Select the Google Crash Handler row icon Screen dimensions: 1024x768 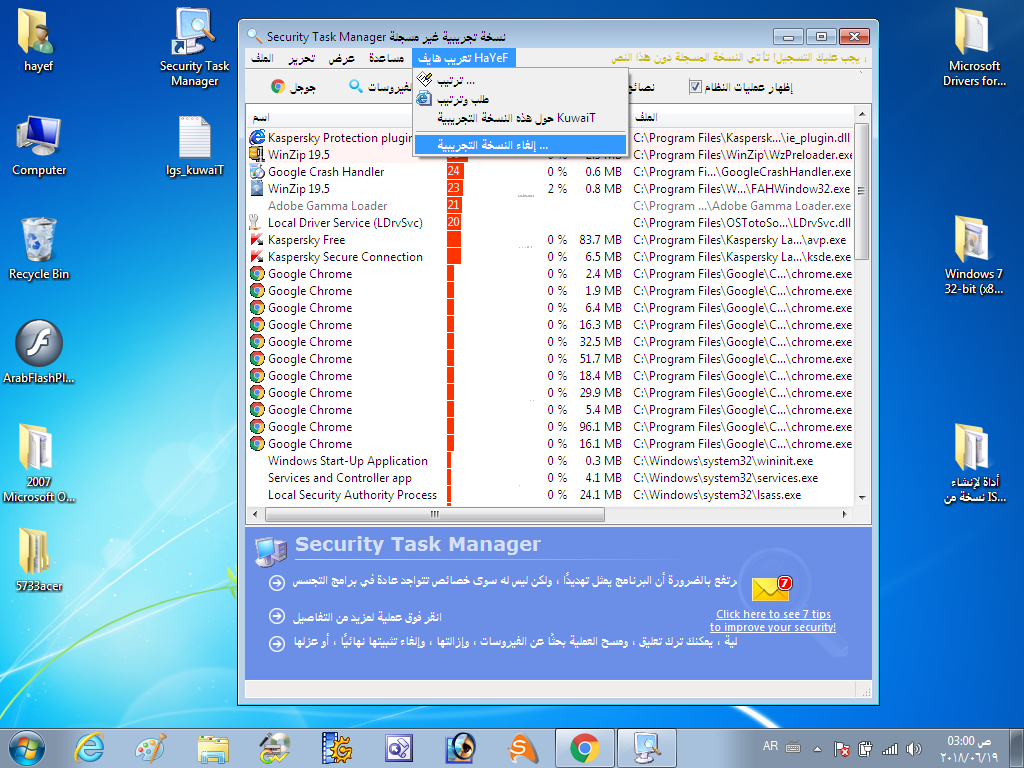(x=257, y=172)
